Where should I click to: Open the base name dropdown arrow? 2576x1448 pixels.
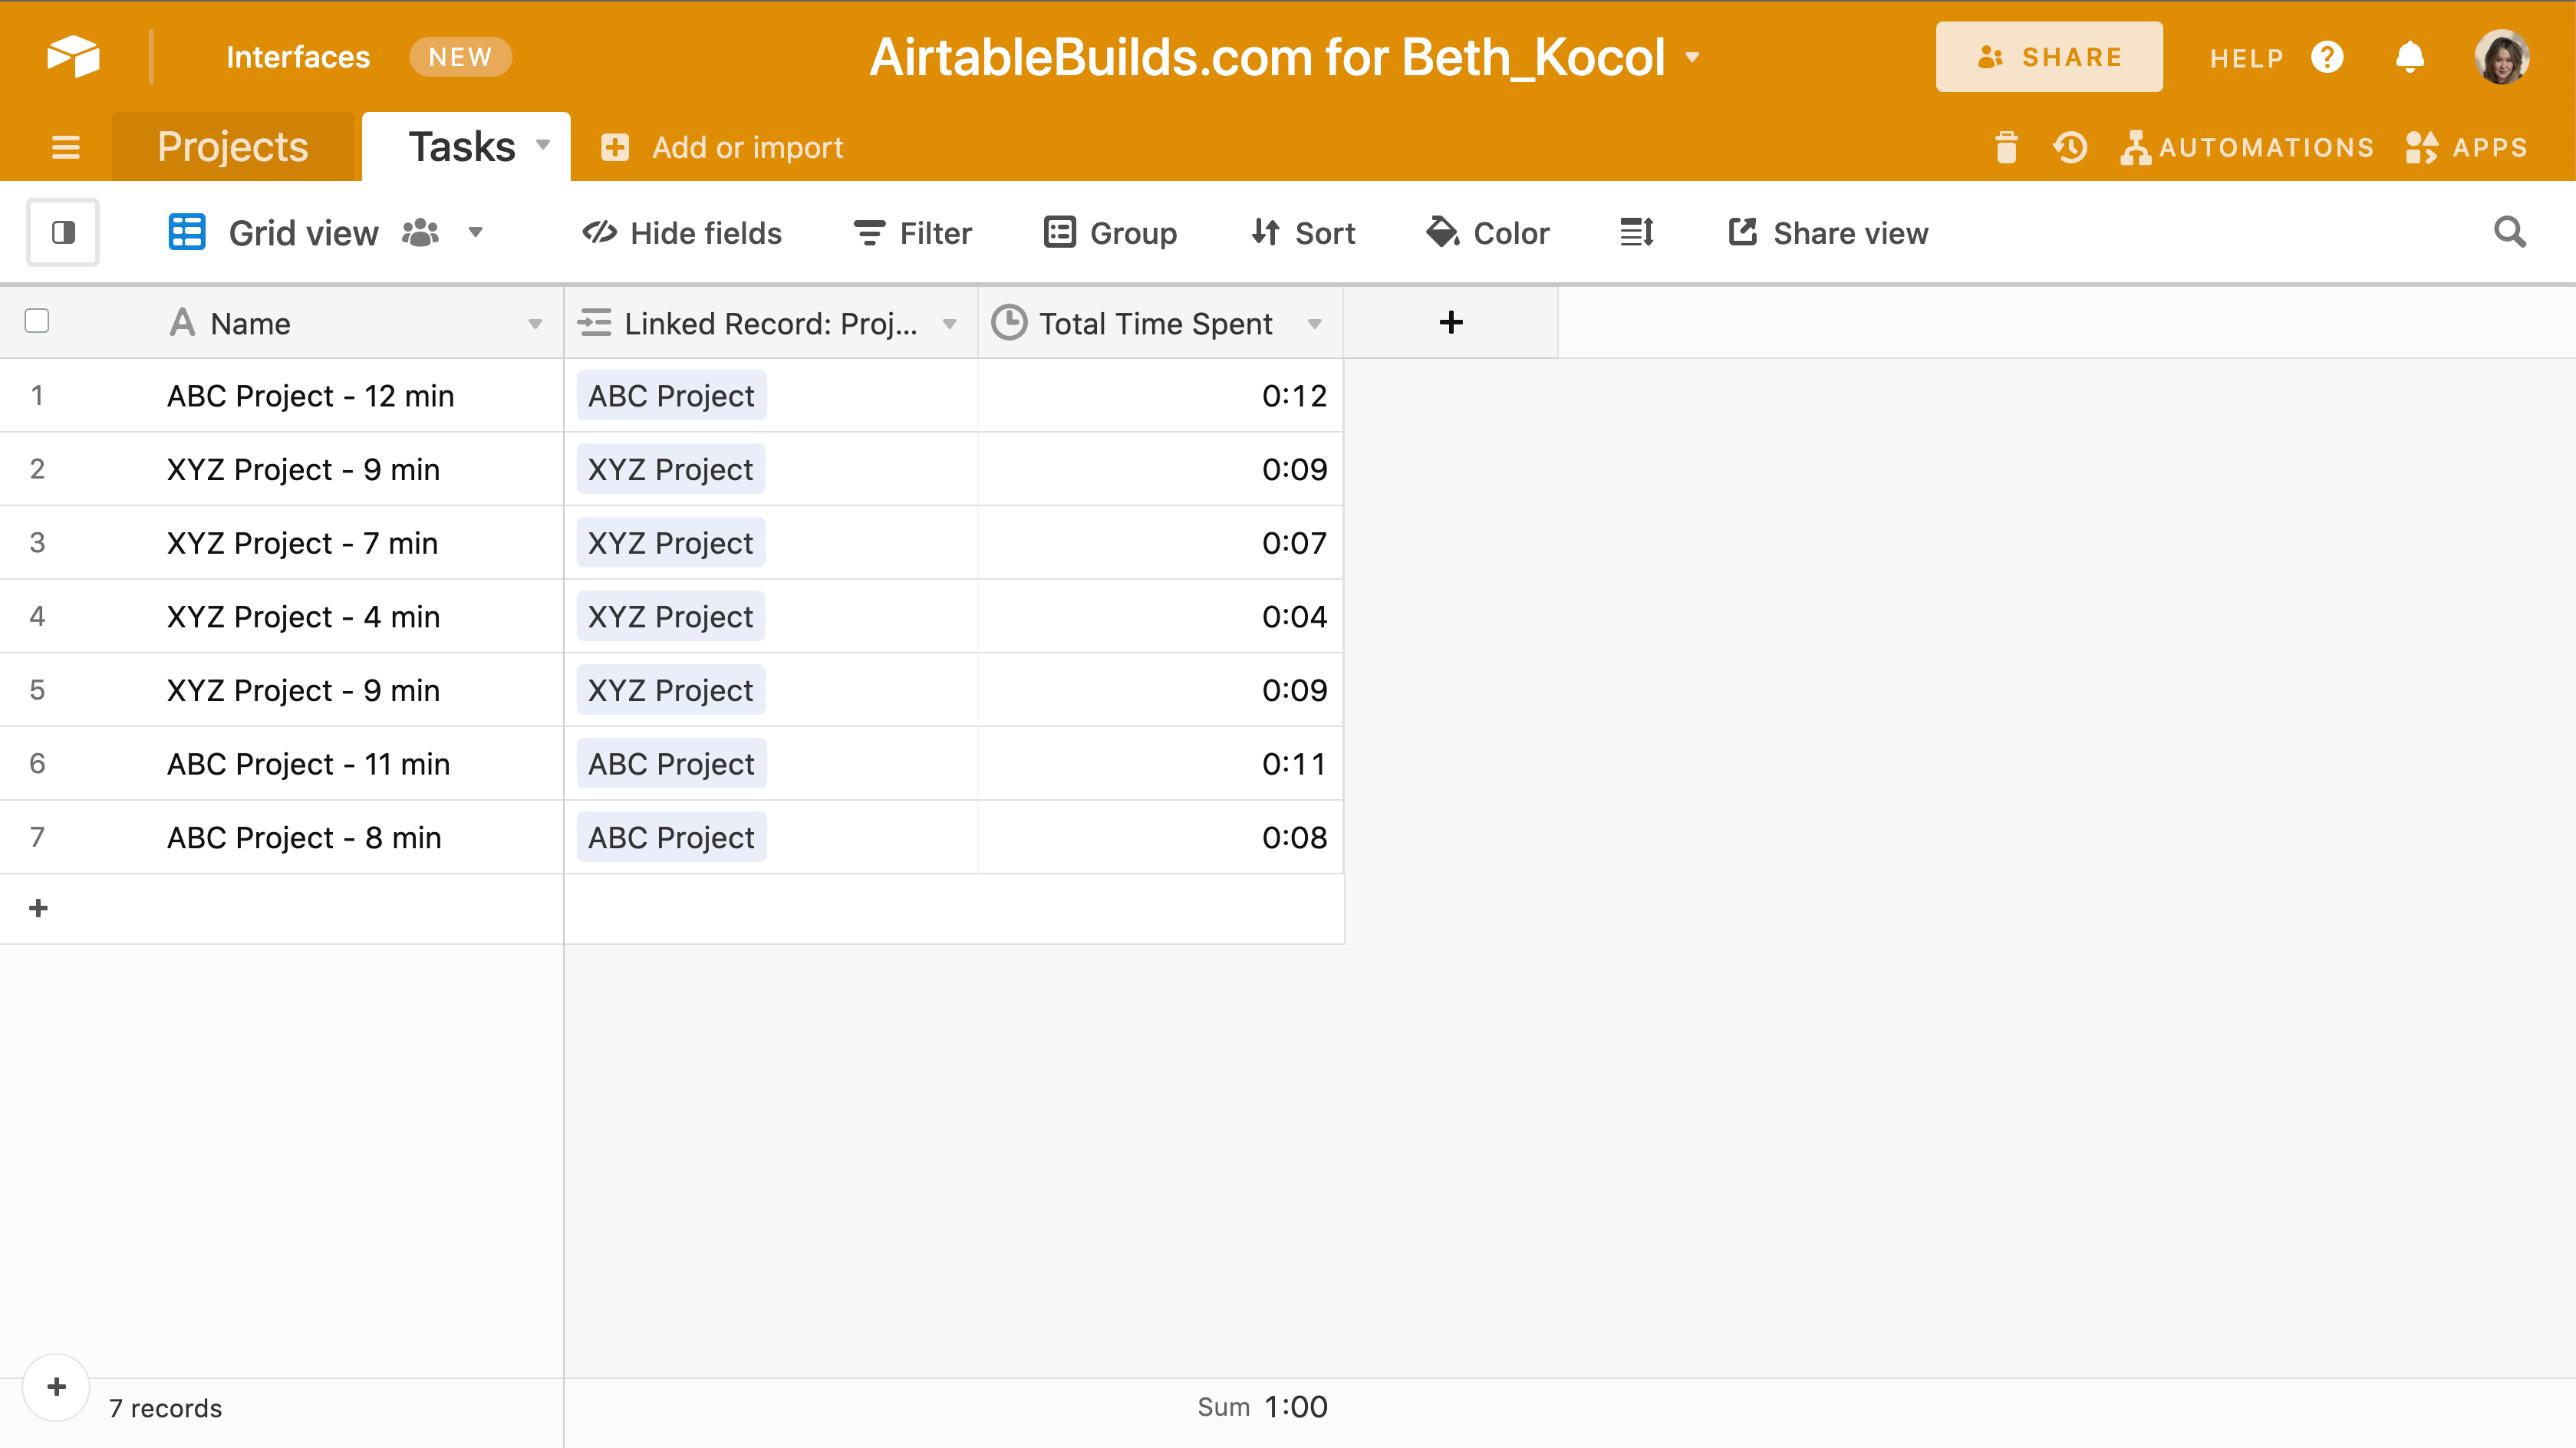point(1692,57)
